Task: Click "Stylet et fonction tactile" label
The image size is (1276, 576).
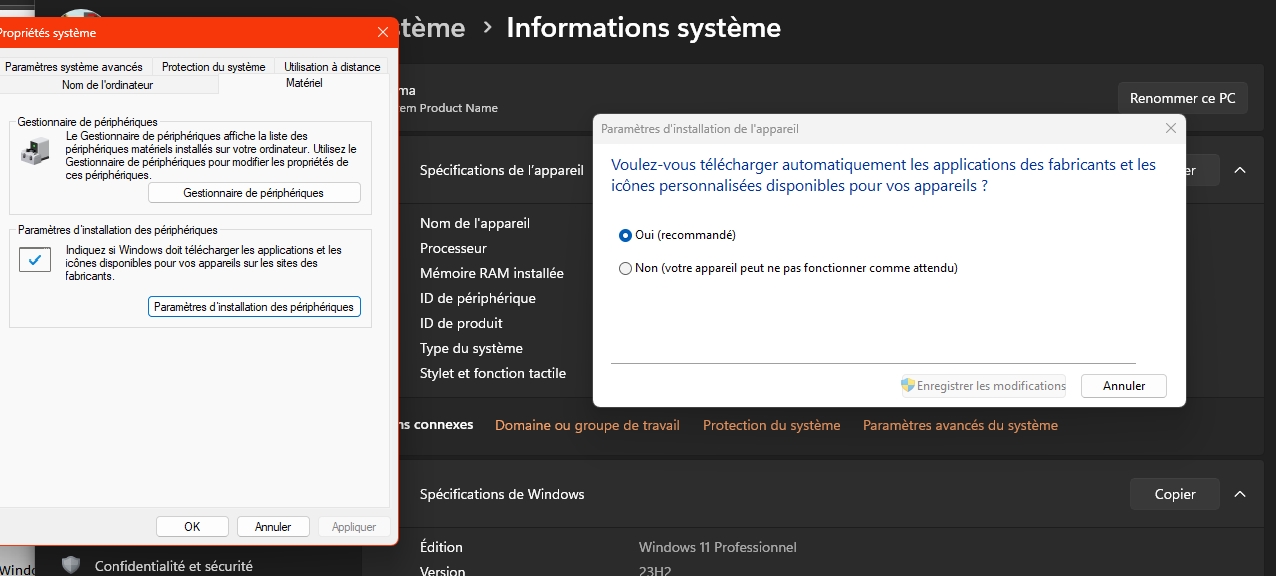Action: coord(493,373)
